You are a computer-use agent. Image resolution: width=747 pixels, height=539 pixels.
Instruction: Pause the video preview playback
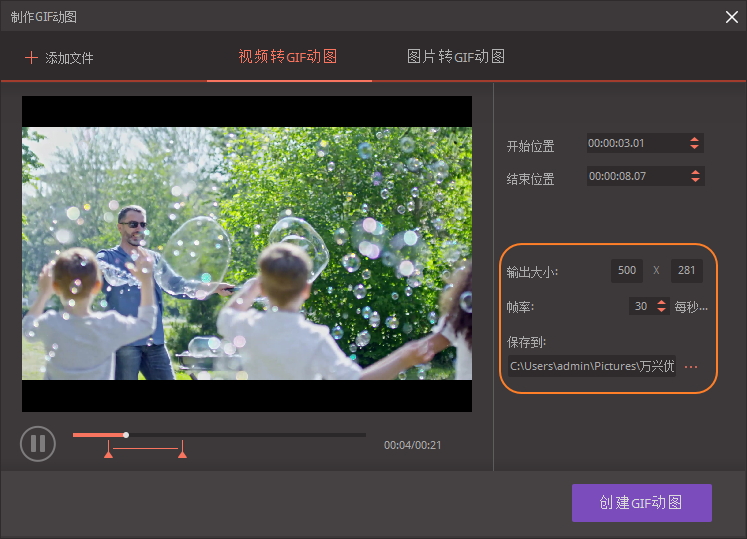[38, 443]
